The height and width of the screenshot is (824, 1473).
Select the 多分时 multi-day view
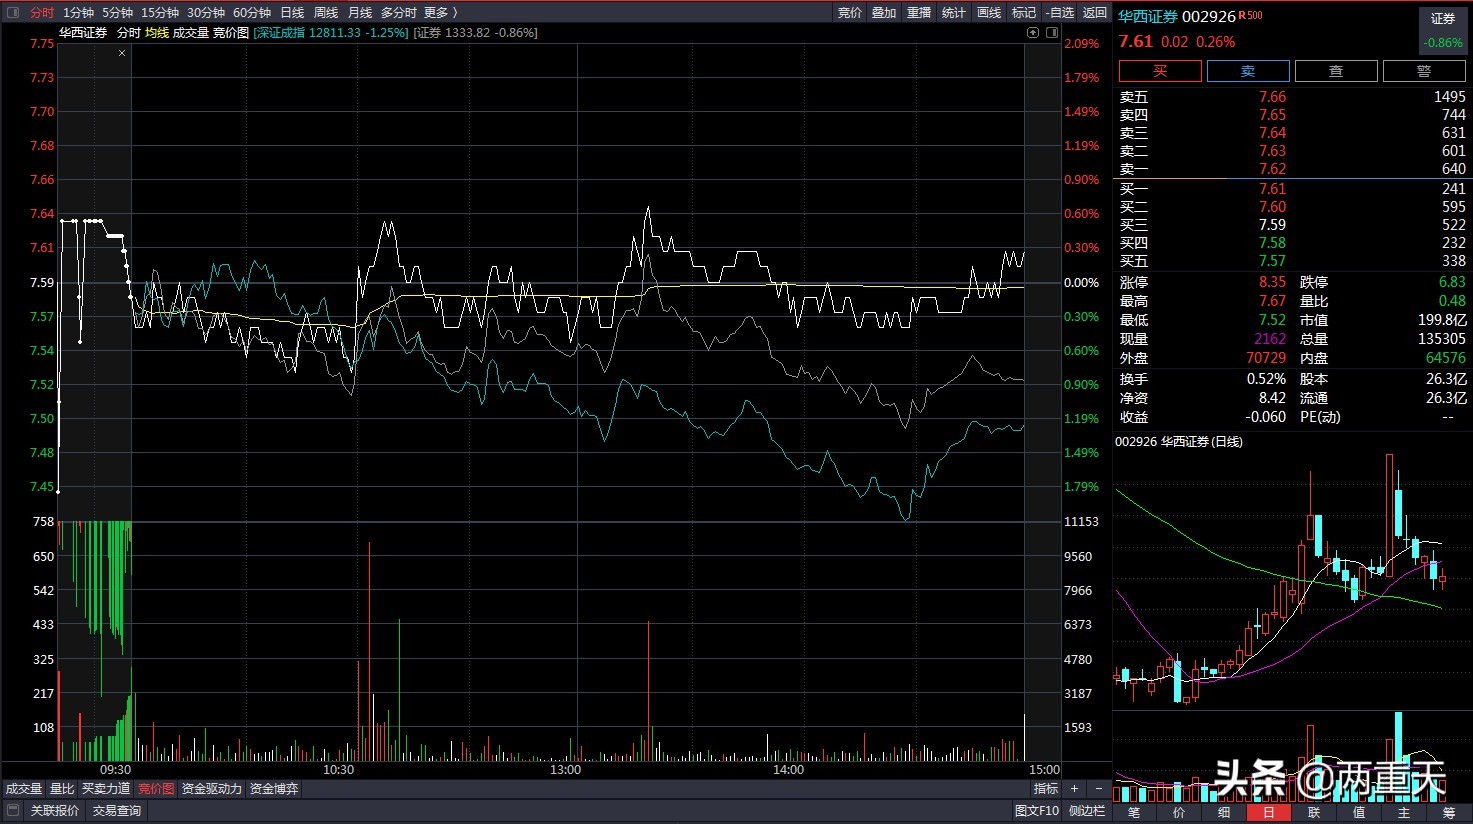tap(399, 12)
